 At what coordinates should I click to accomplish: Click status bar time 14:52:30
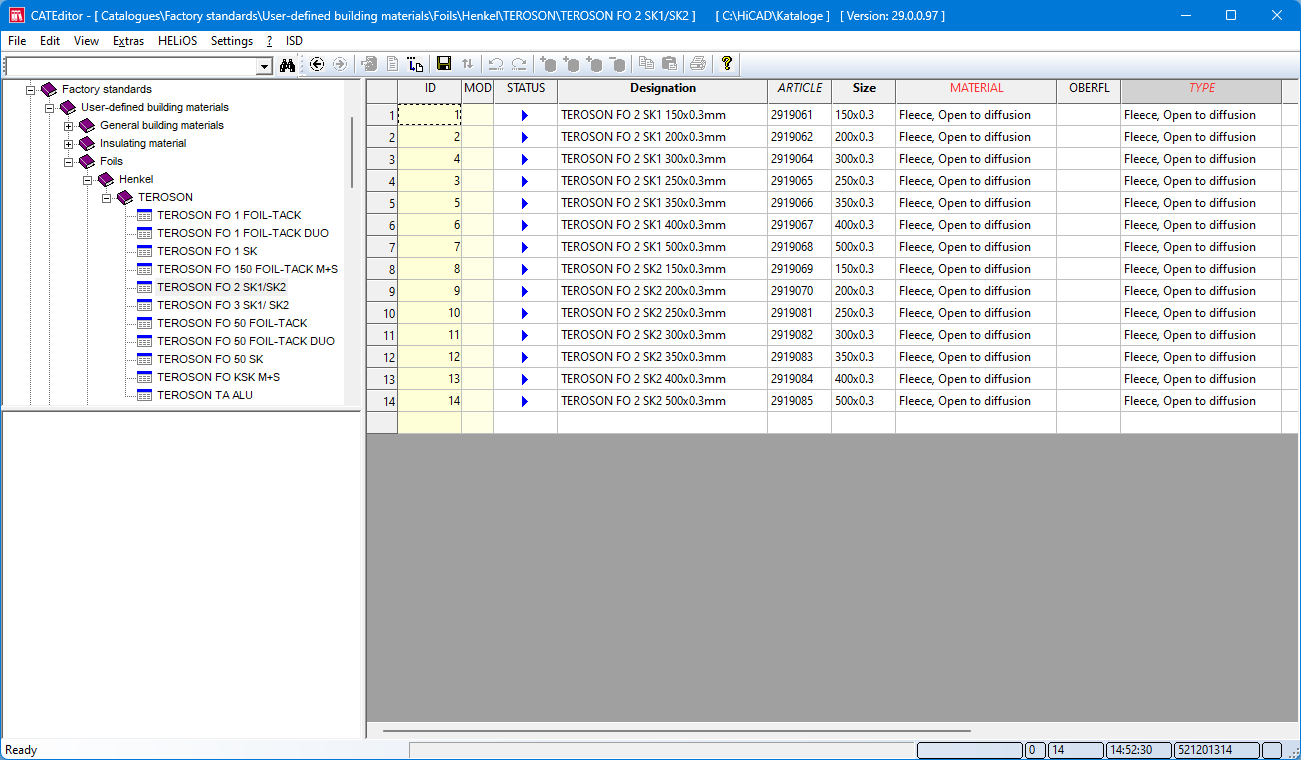(1138, 750)
